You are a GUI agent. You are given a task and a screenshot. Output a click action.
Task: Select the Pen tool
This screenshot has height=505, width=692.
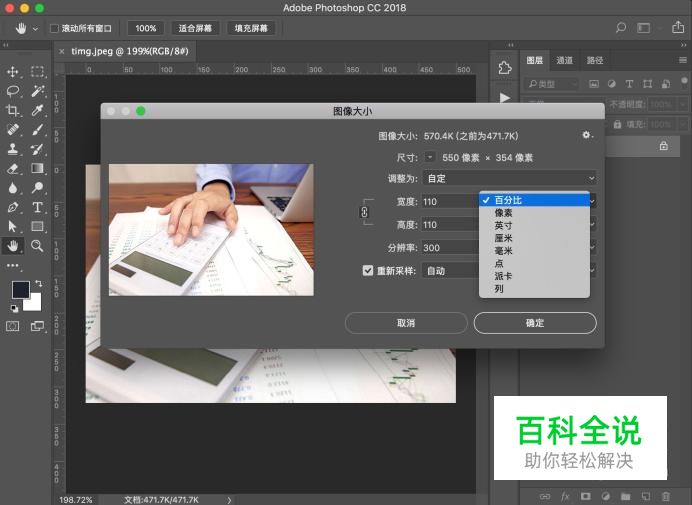[12, 207]
